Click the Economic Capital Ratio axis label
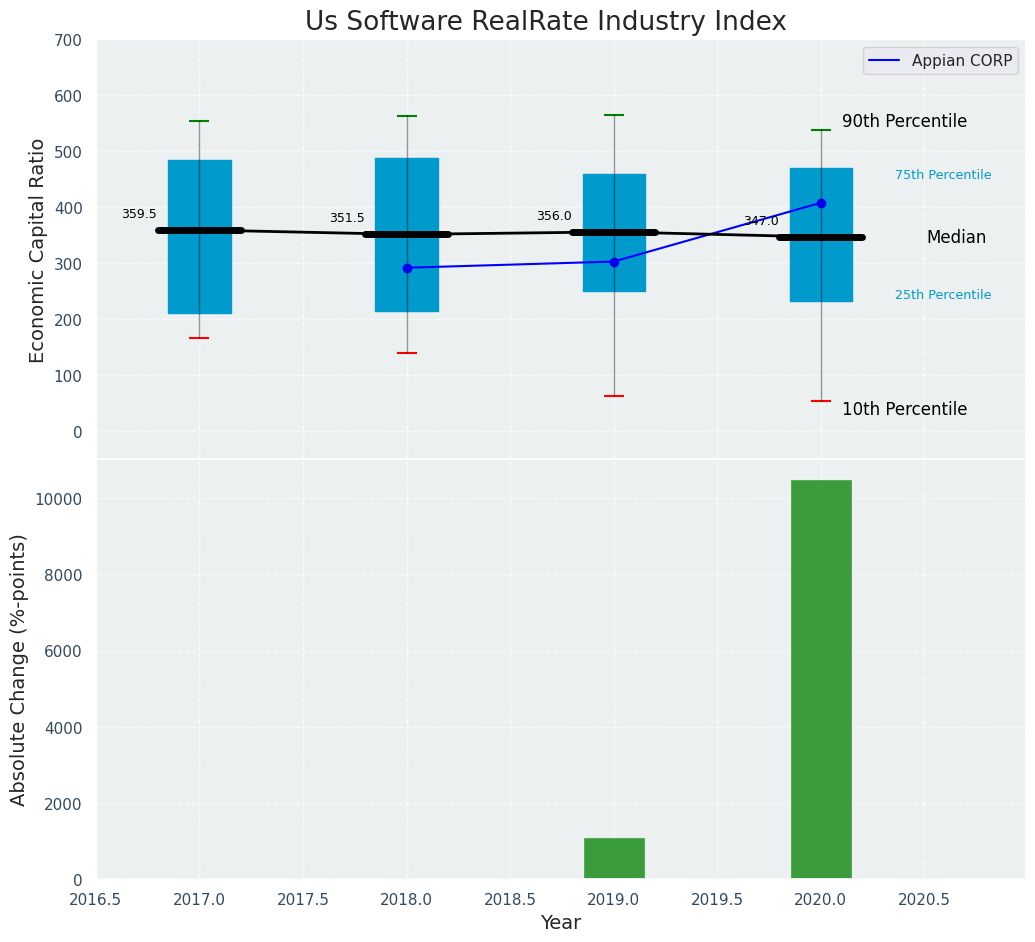Image resolution: width=1035 pixels, height=942 pixels. 37,250
